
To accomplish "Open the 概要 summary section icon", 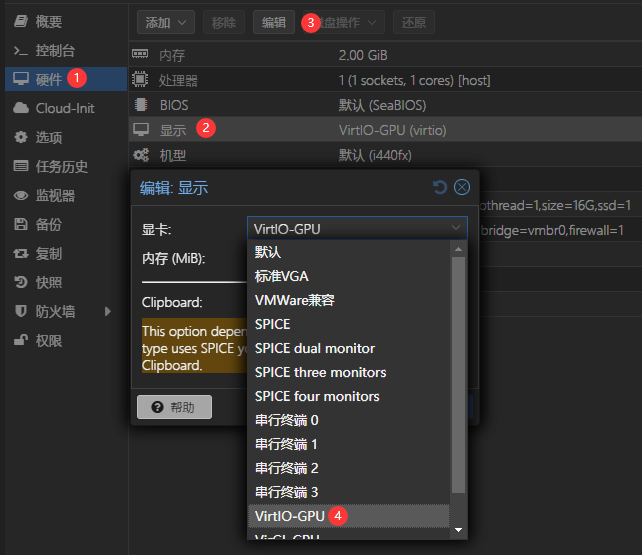I will click(20, 21).
